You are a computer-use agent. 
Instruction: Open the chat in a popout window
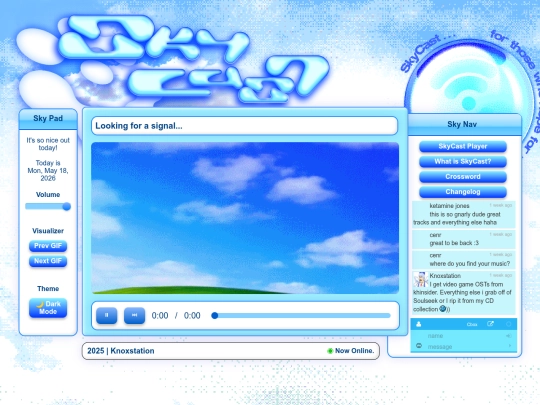490,324
